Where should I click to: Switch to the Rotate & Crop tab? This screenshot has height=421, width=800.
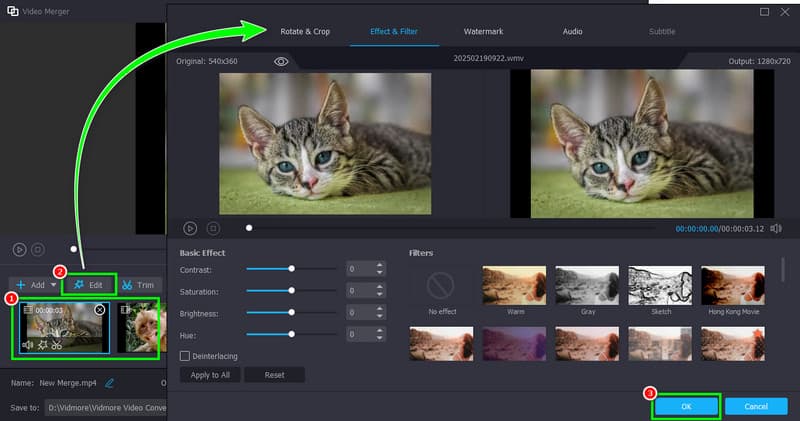(305, 32)
